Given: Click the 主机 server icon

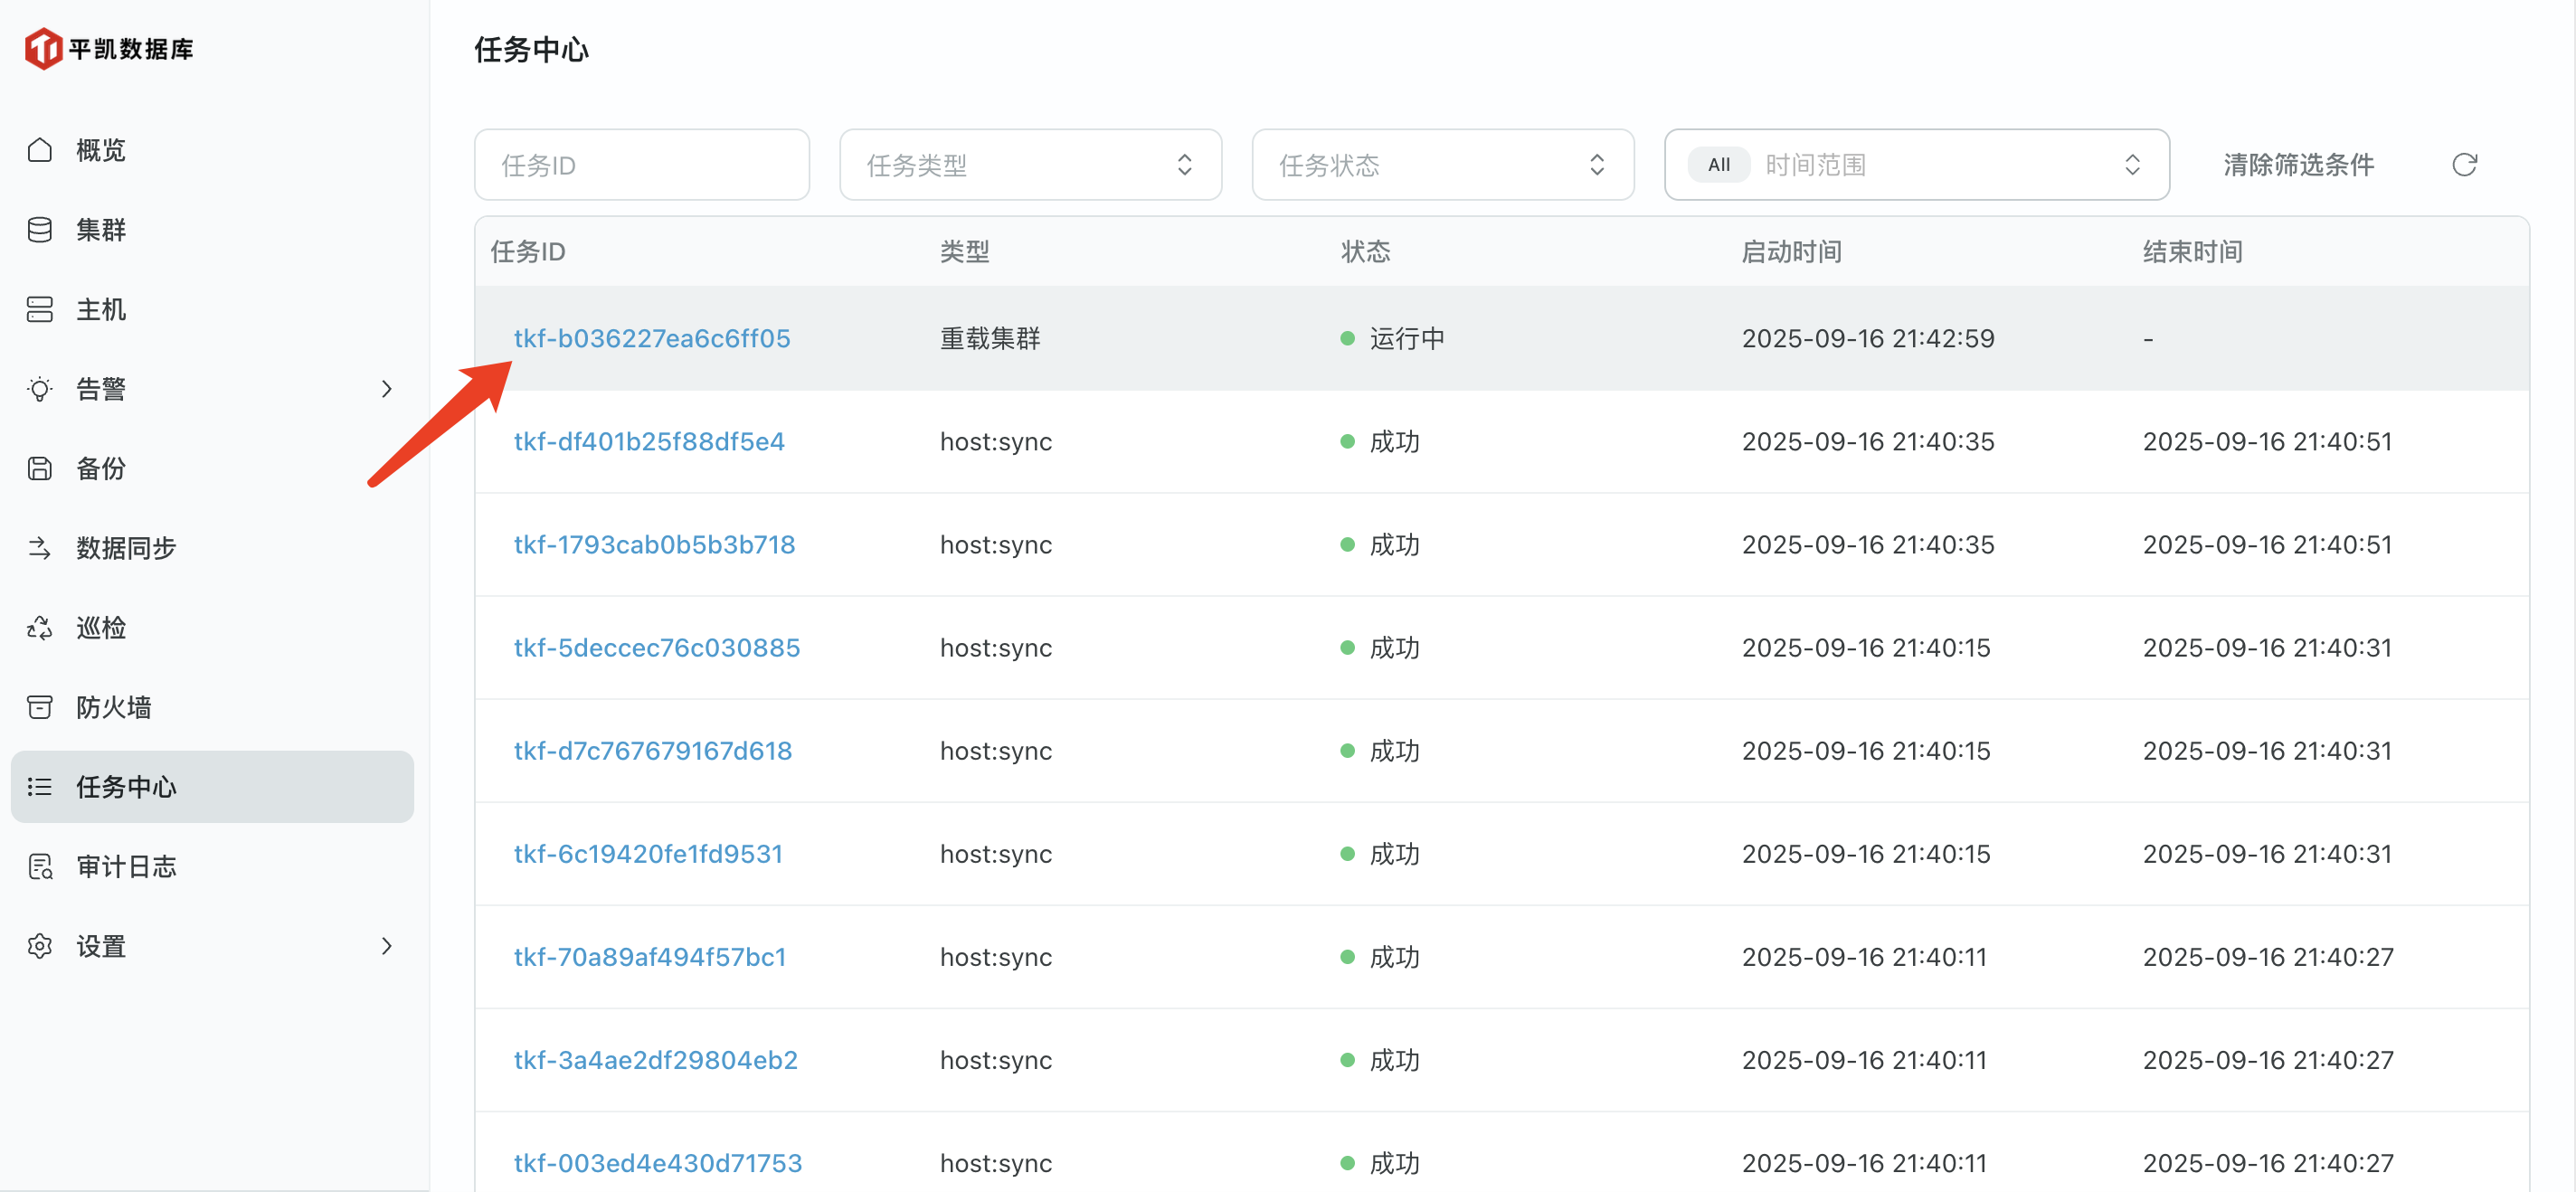Looking at the screenshot, I should coord(40,309).
